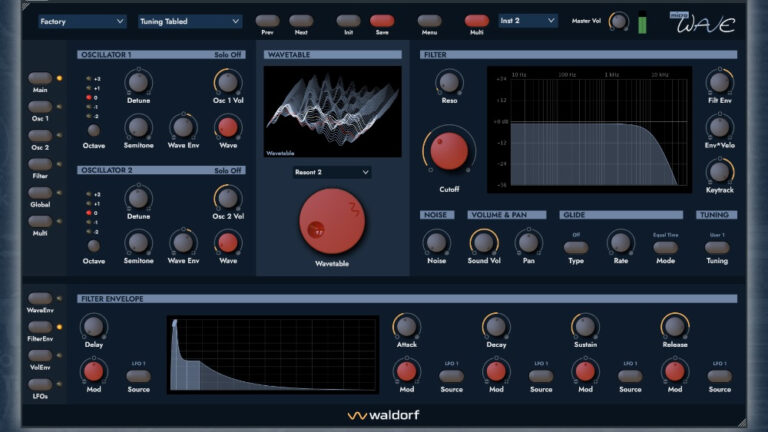Viewport: 768px width, 432px height.
Task: Click the red Oscillator 2 Wave knob
Action: tap(228, 243)
